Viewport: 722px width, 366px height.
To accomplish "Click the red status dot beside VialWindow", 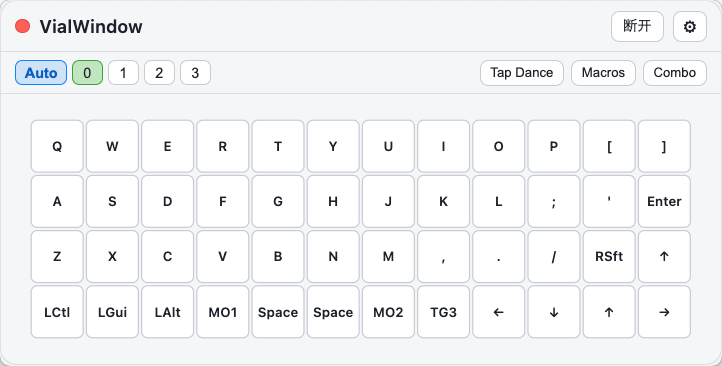I will point(23,26).
